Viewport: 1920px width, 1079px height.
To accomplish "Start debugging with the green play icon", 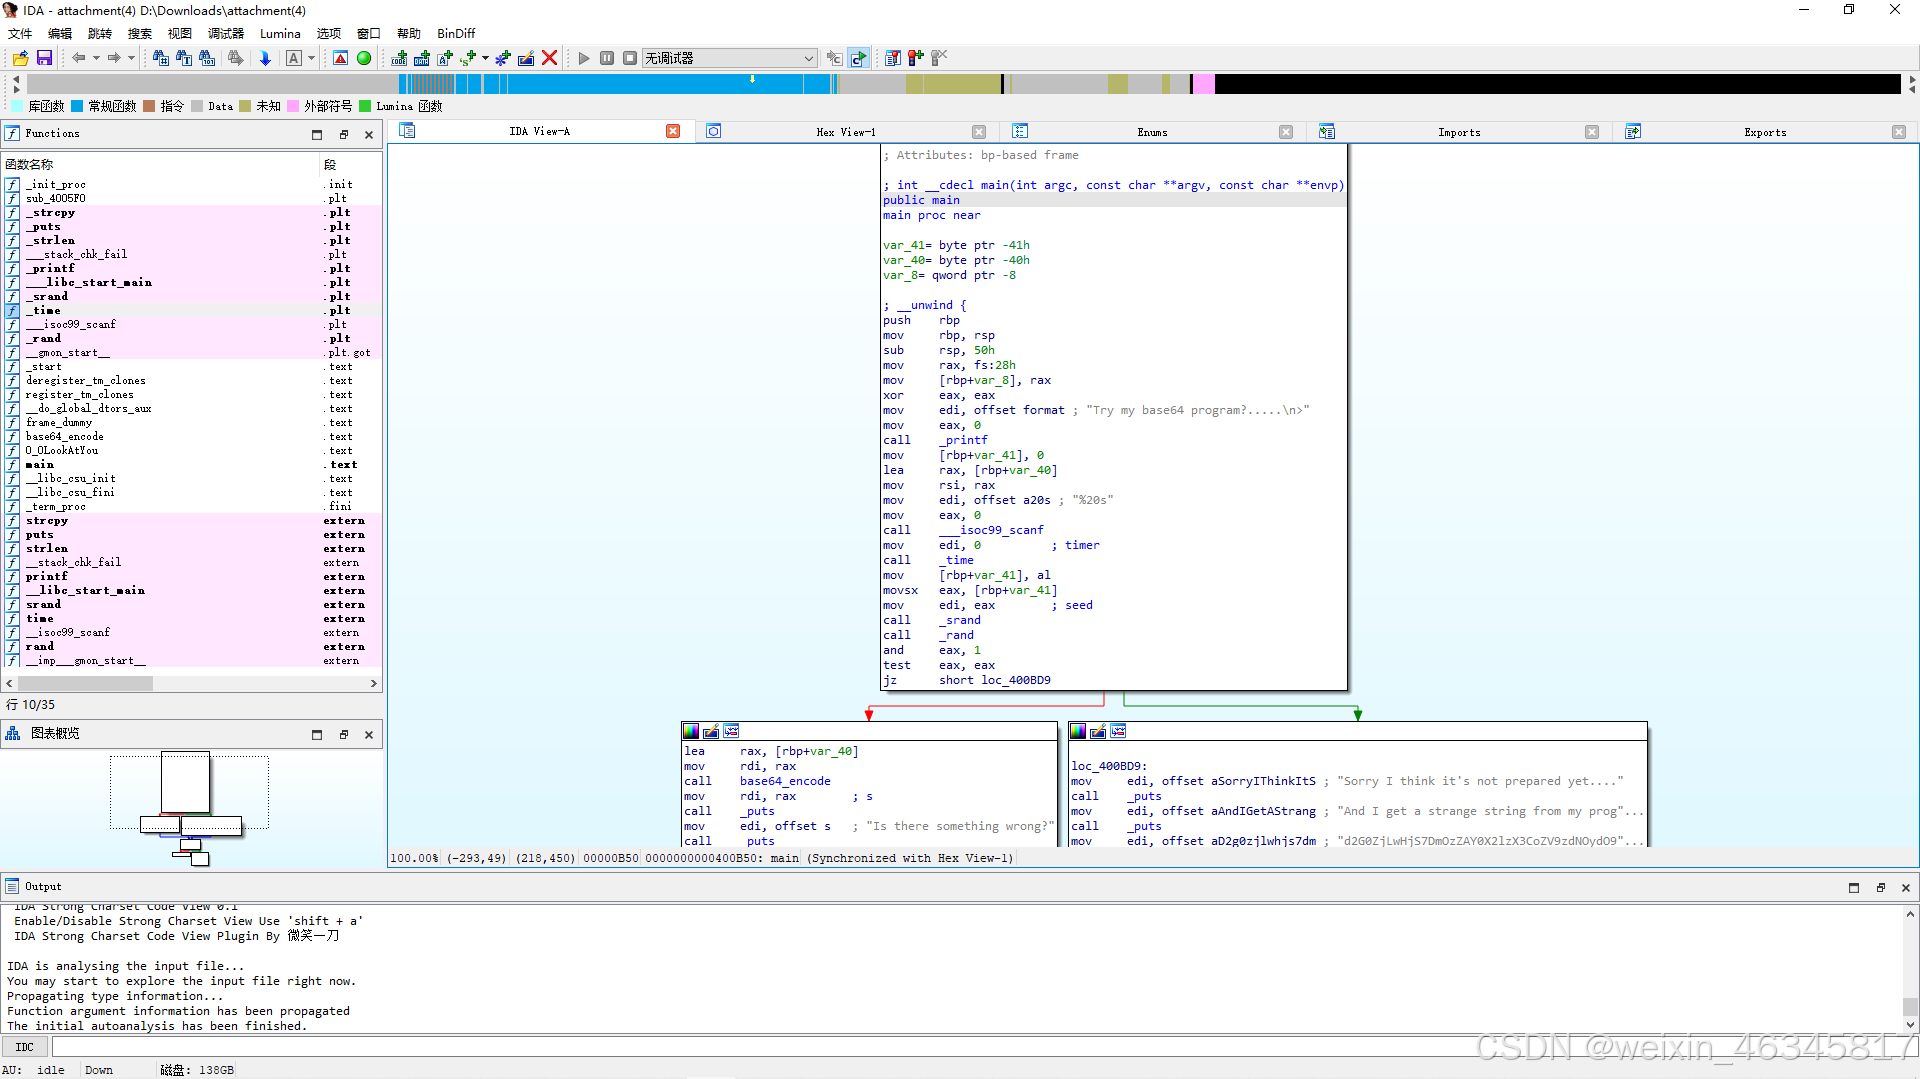I will point(584,57).
